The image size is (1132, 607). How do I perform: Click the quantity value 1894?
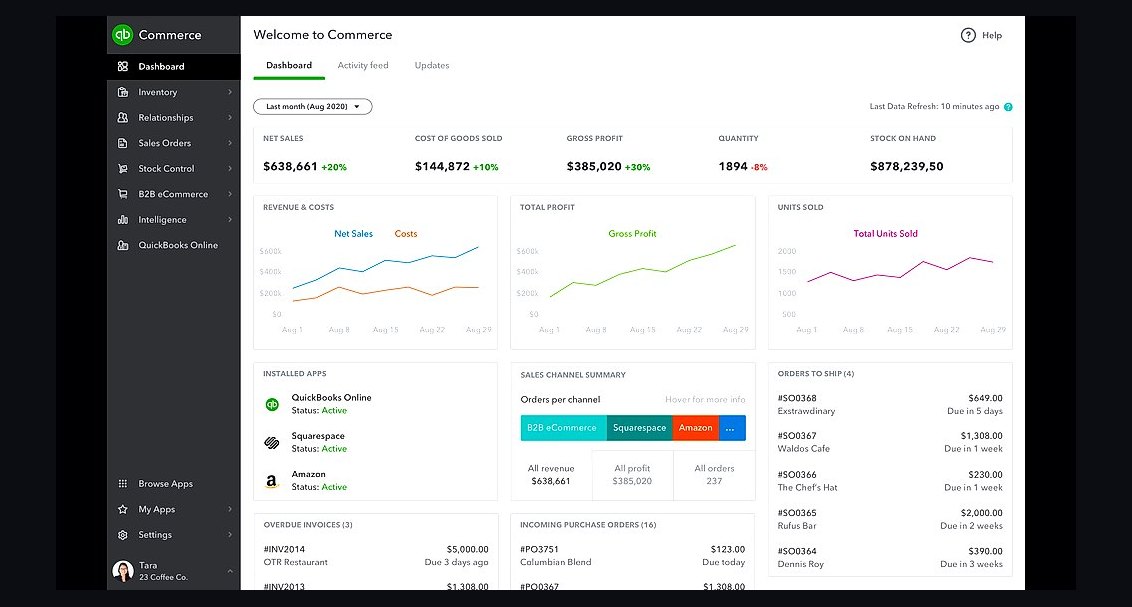pyautogui.click(x=733, y=167)
